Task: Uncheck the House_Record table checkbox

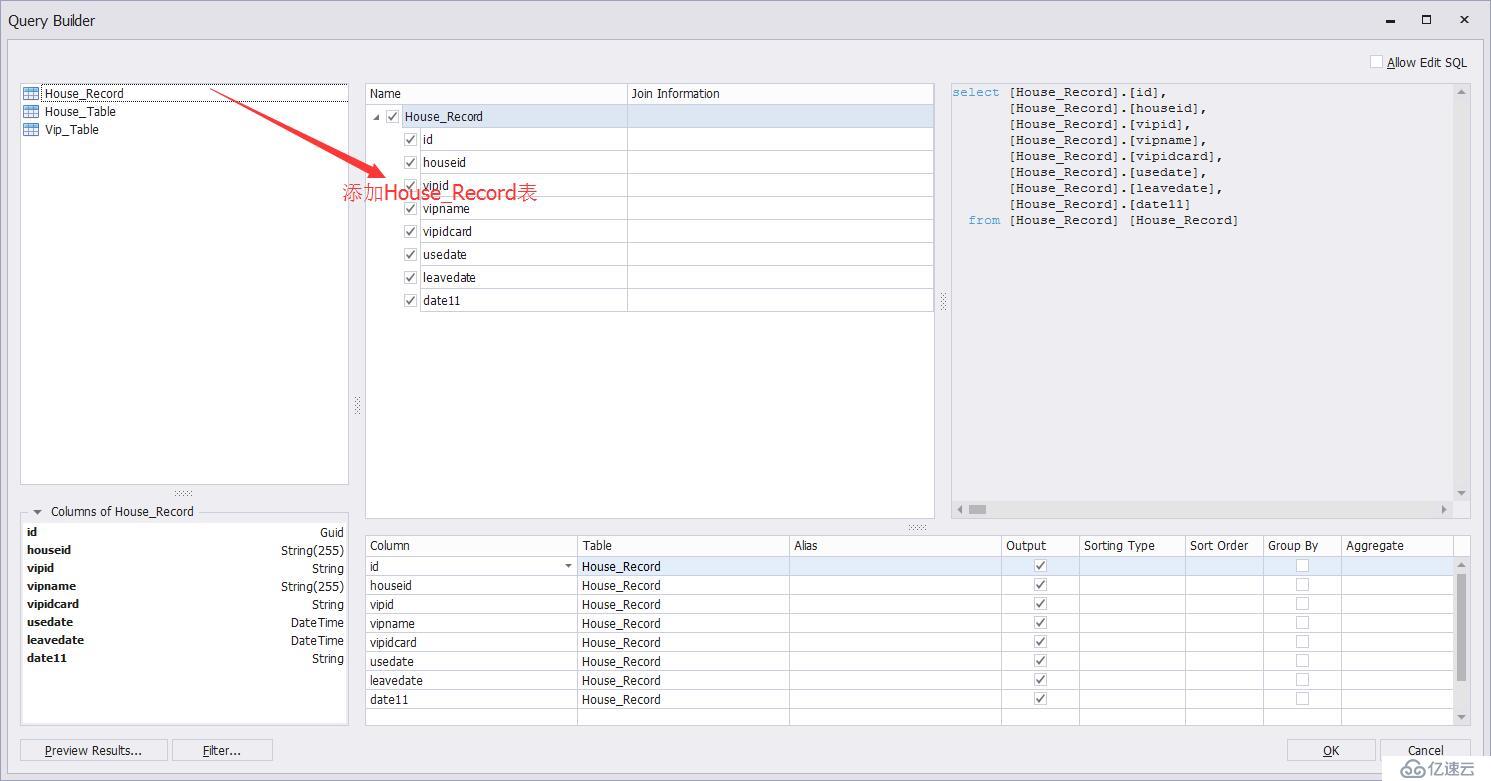Action: [392, 116]
